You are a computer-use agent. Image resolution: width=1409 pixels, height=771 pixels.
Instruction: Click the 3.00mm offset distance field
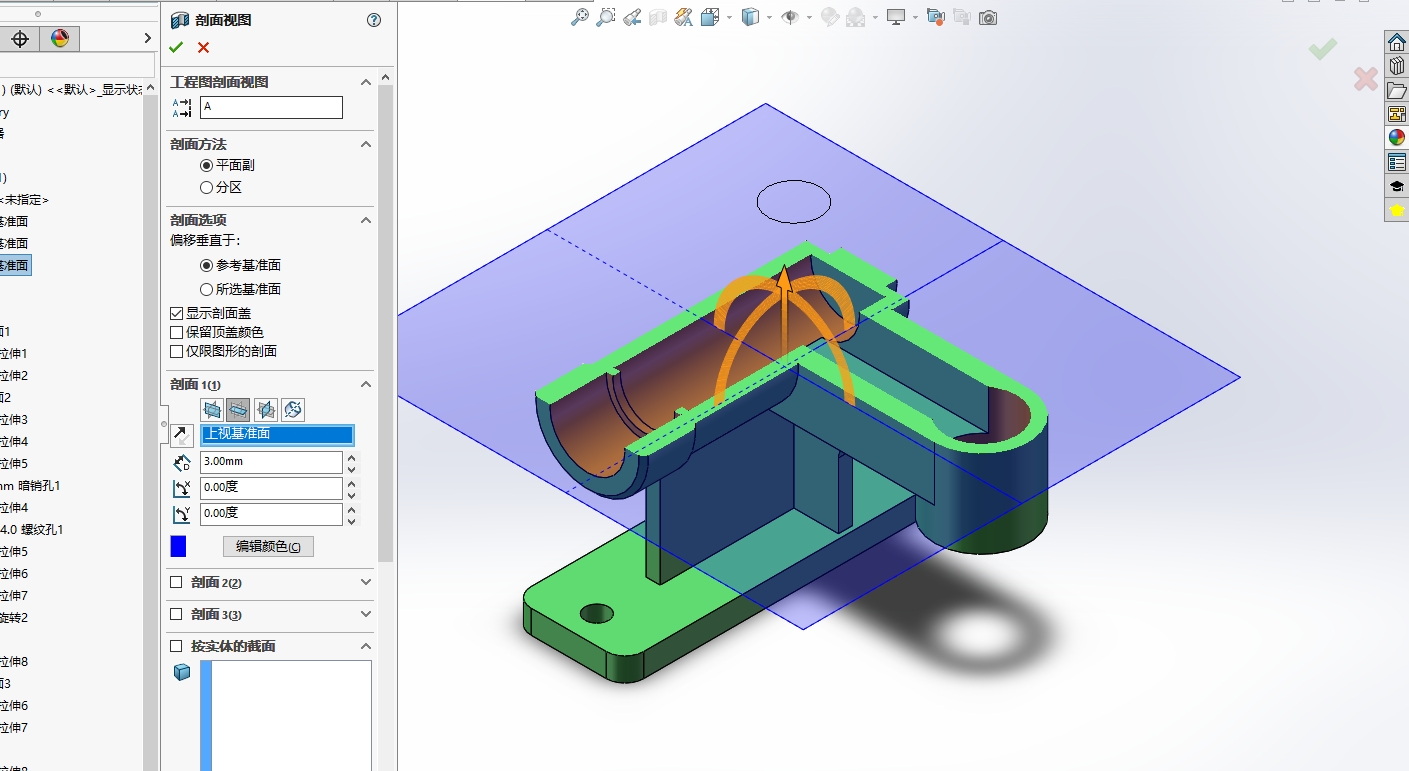coord(271,462)
